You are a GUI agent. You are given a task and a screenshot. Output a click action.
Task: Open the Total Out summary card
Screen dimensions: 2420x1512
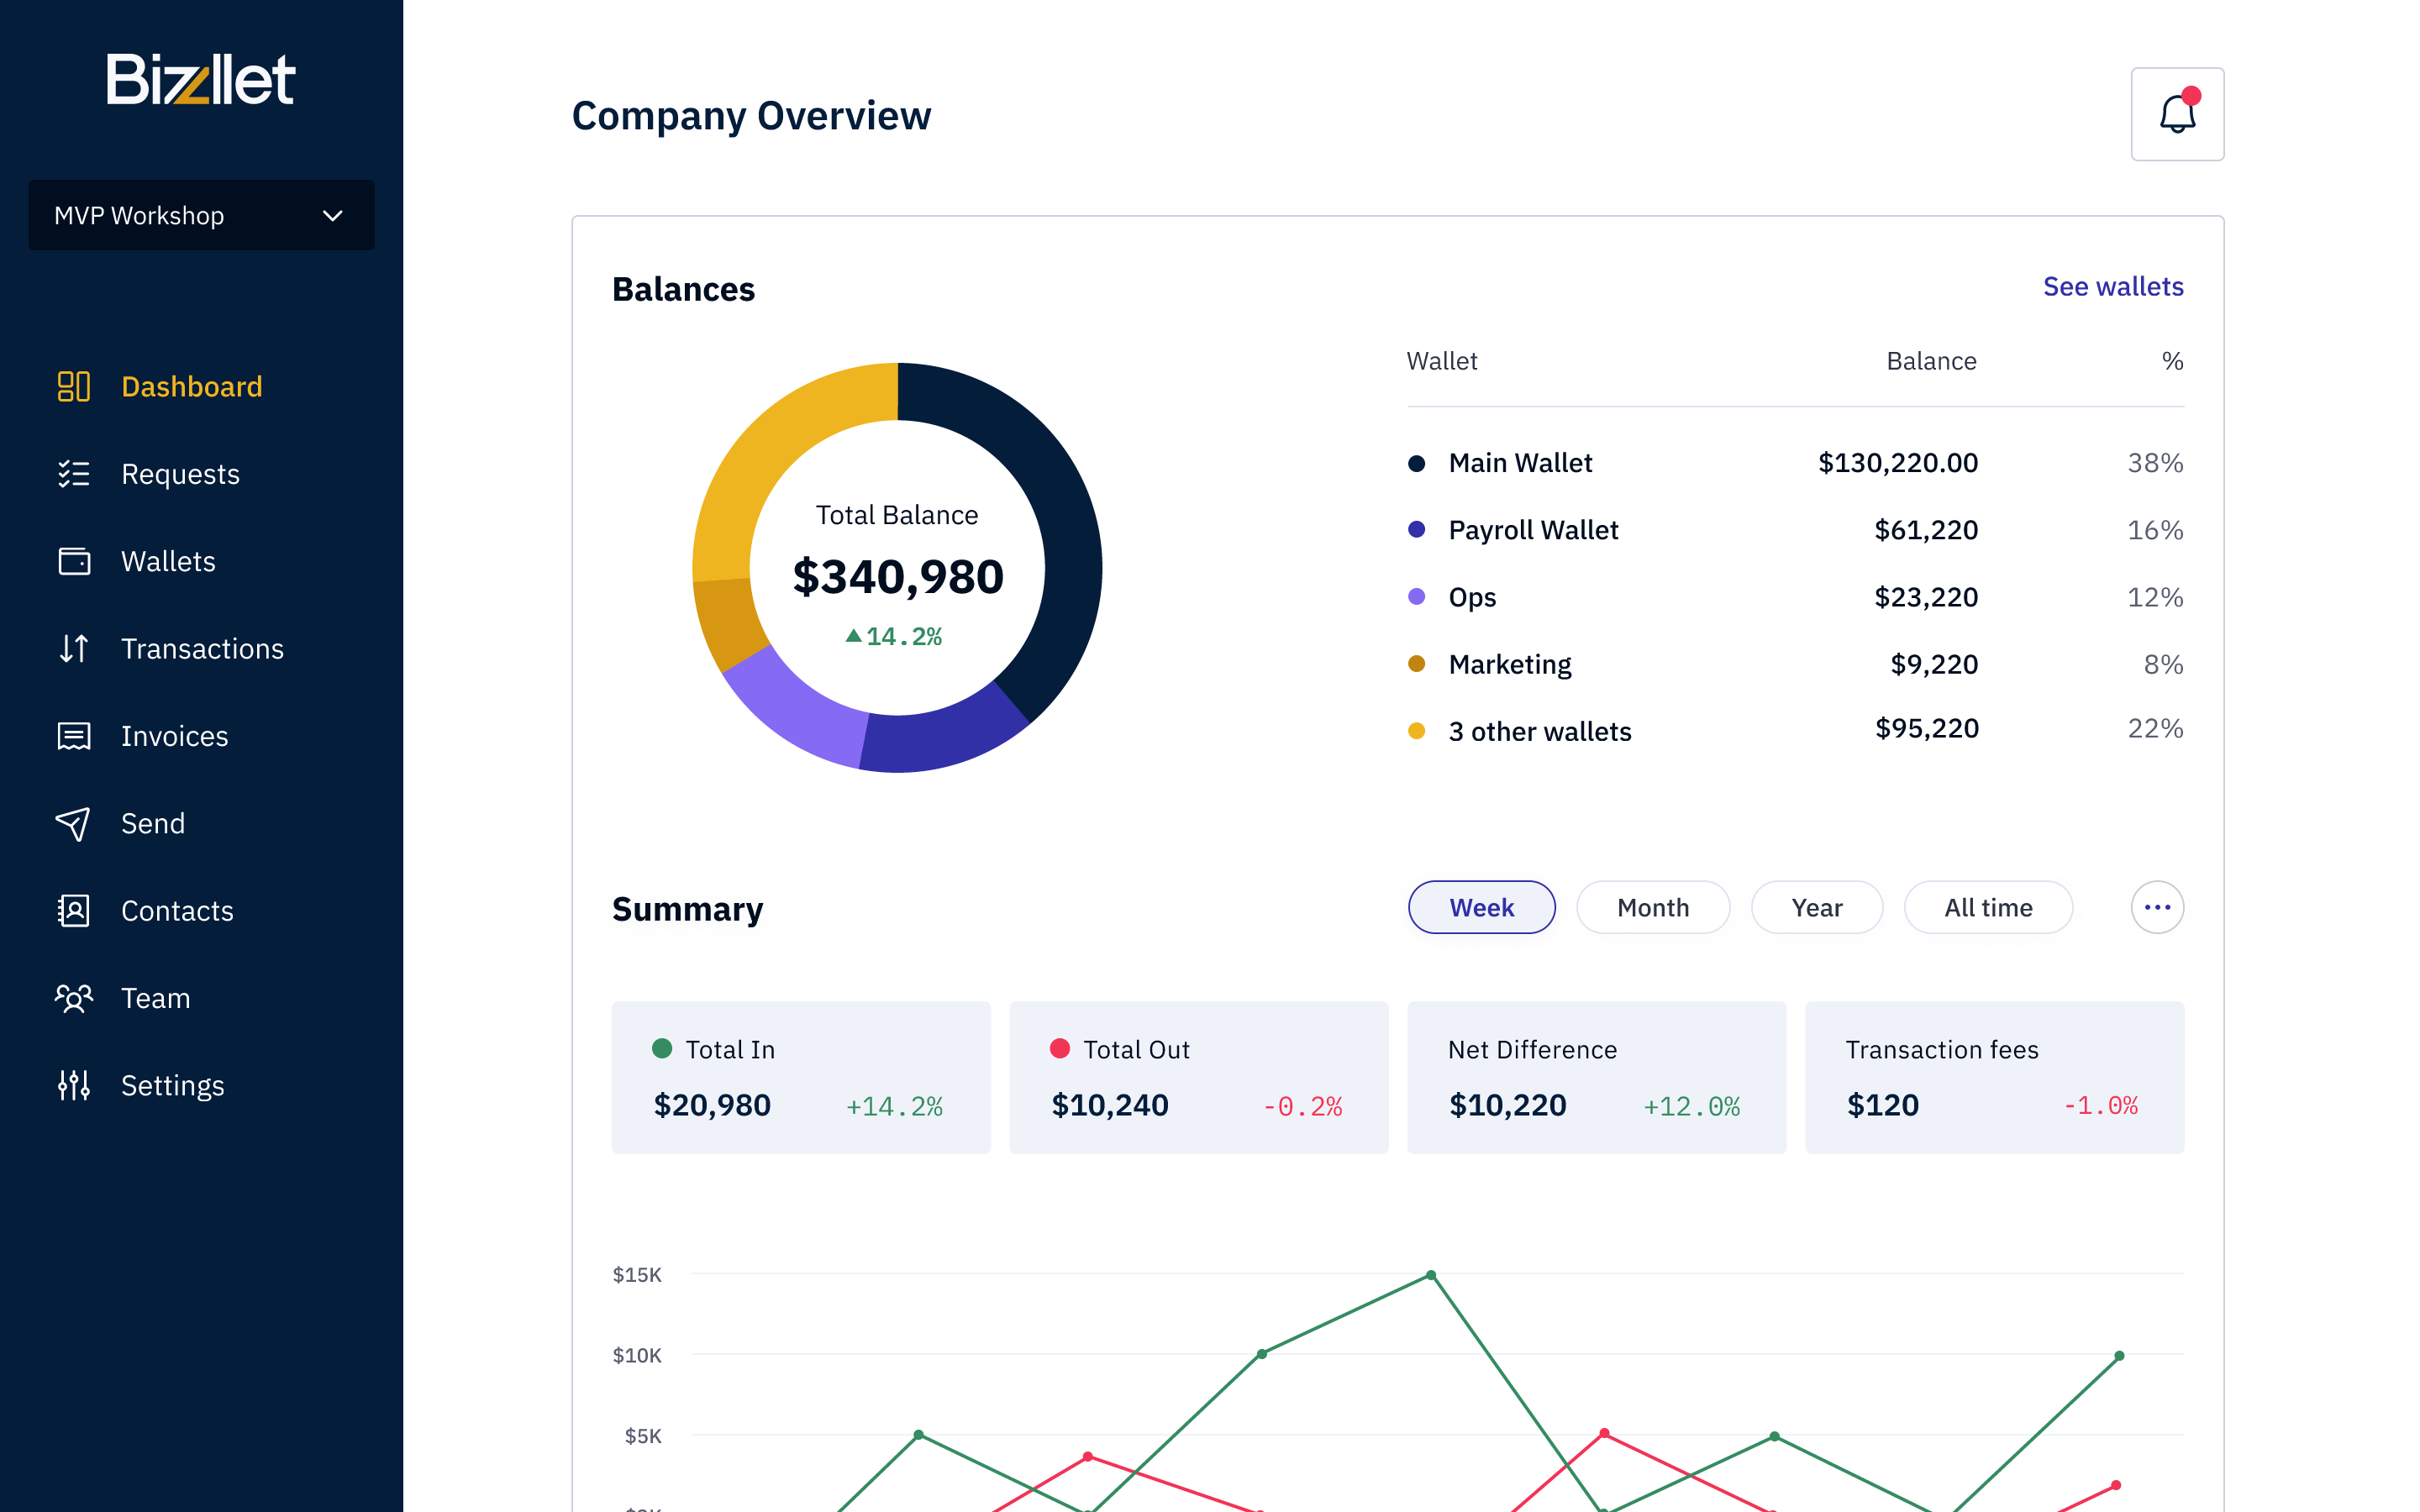pos(1198,1077)
